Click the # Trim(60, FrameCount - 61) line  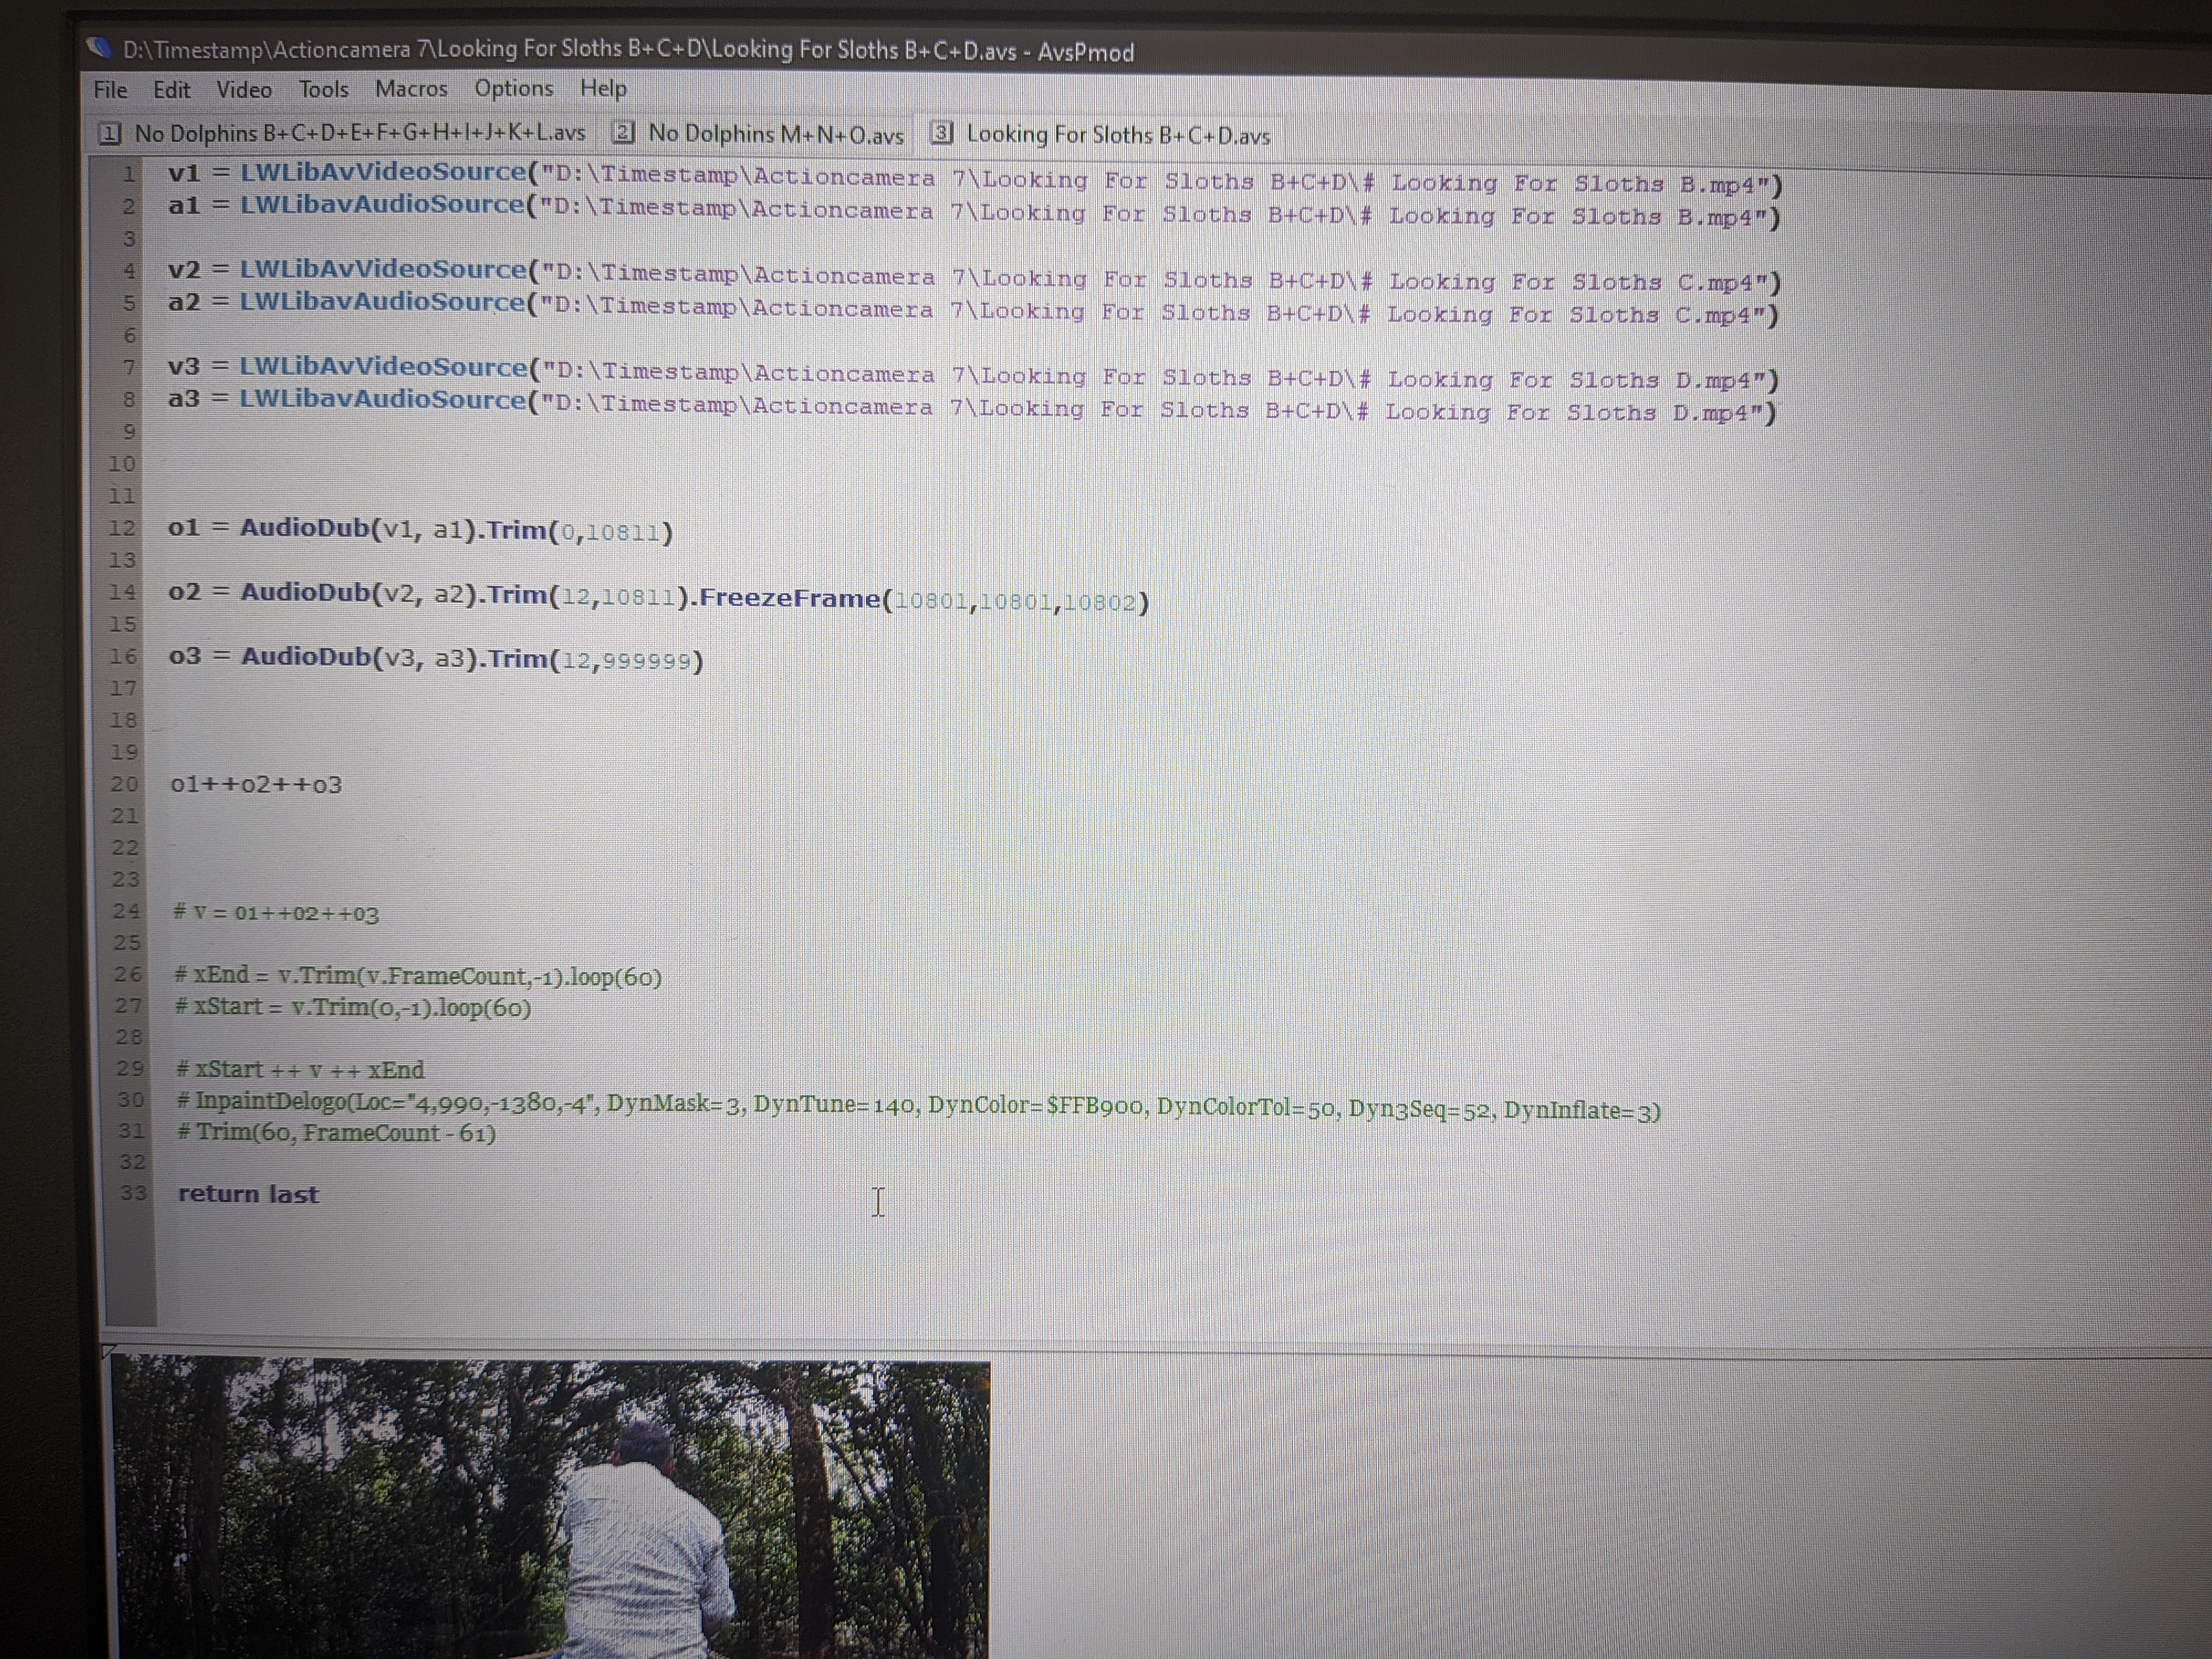(336, 1133)
